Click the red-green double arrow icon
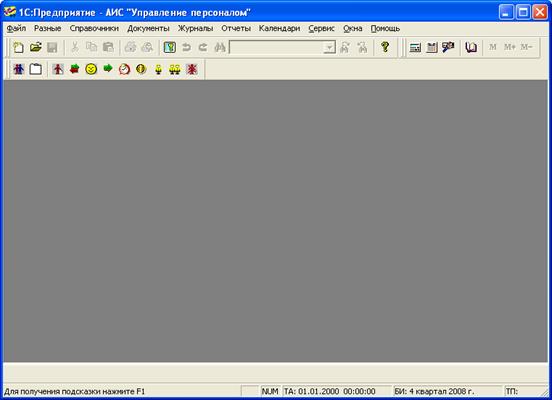552x400 pixels. click(x=75, y=69)
